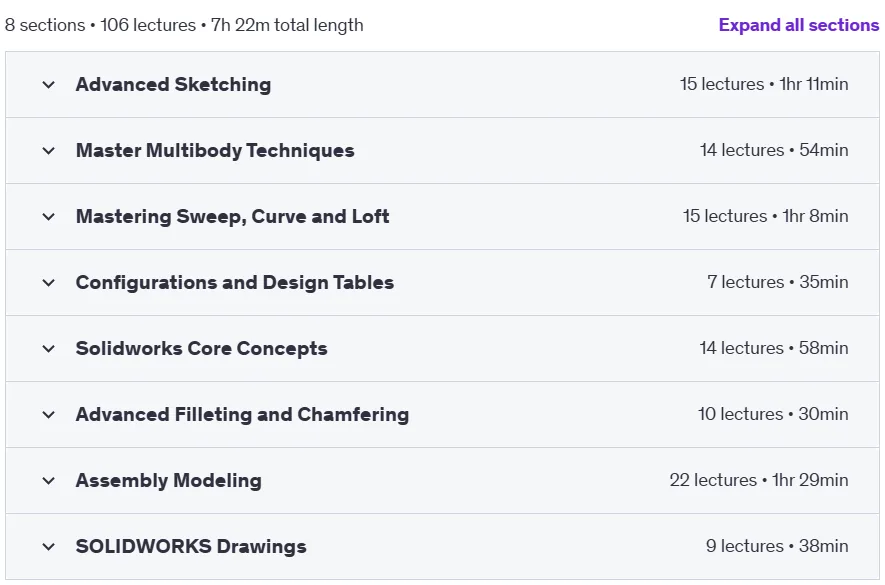Expand Mastering Sweep, Curve and Loft chevron
885x585 pixels.
[x=49, y=217]
